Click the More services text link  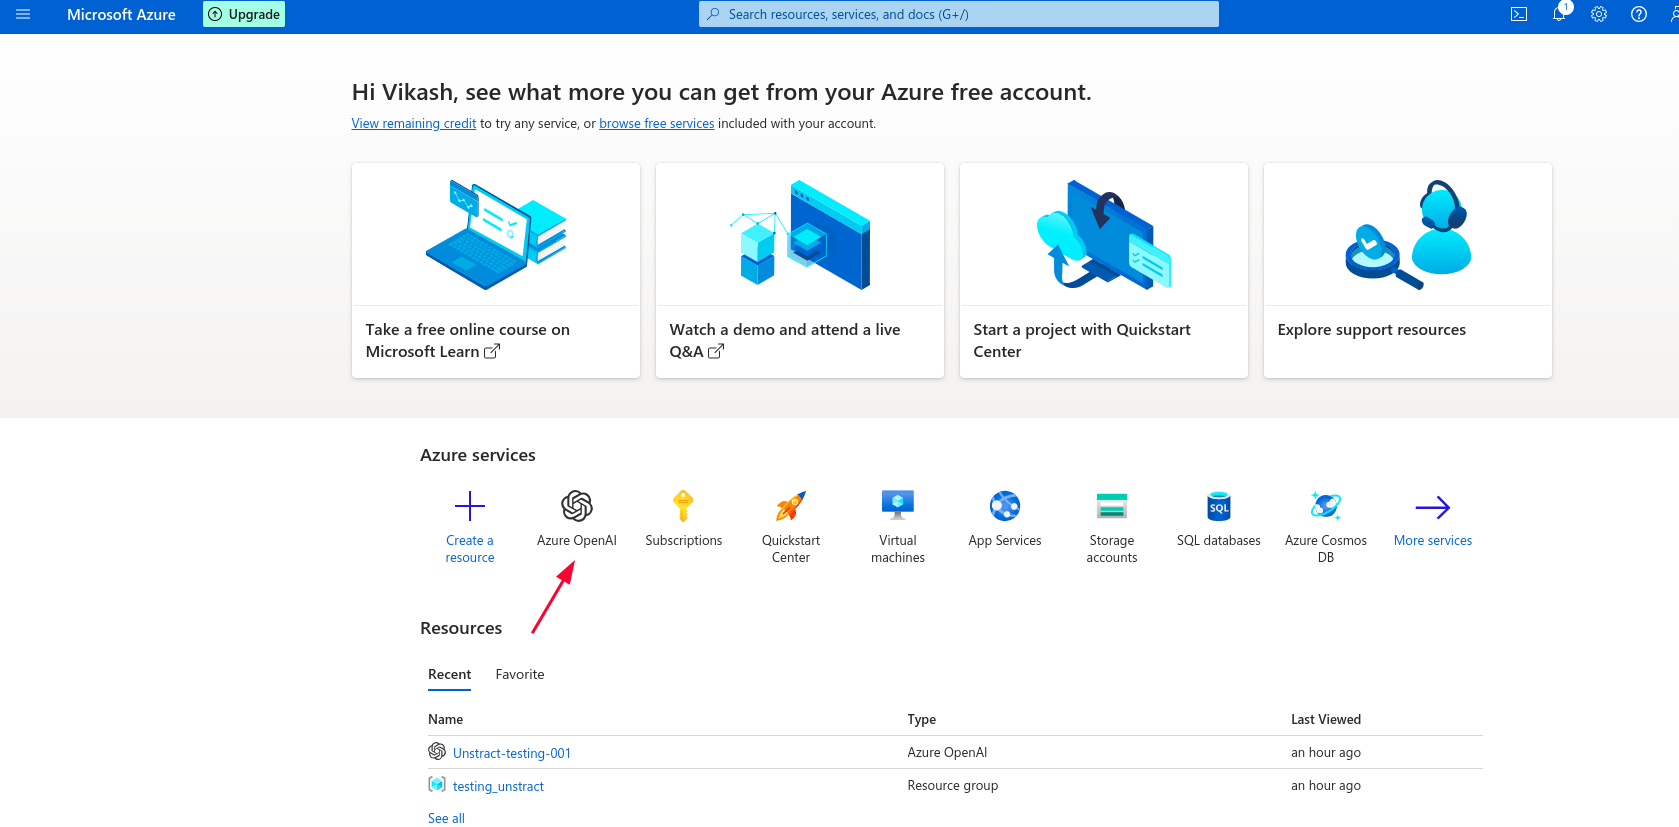tap(1433, 541)
